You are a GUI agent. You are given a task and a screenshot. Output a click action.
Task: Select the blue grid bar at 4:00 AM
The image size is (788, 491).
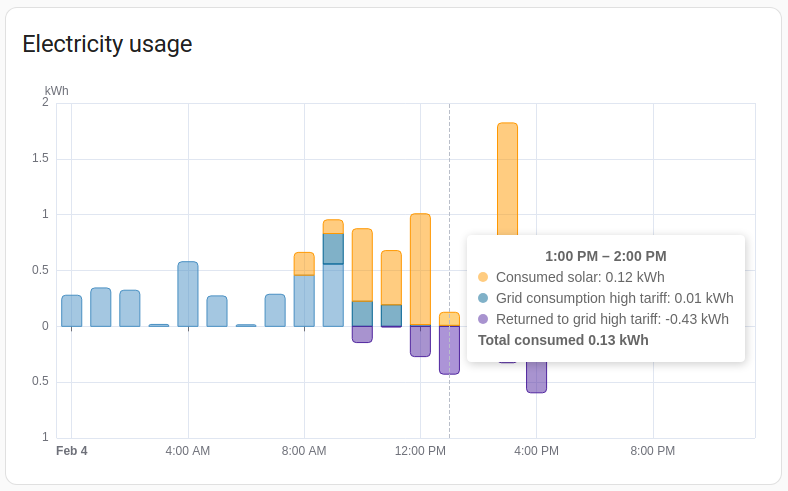tap(188, 294)
